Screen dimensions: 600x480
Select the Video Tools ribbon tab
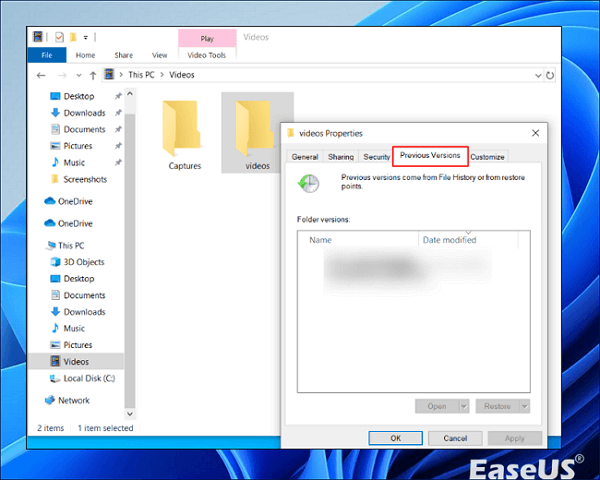[x=207, y=55]
